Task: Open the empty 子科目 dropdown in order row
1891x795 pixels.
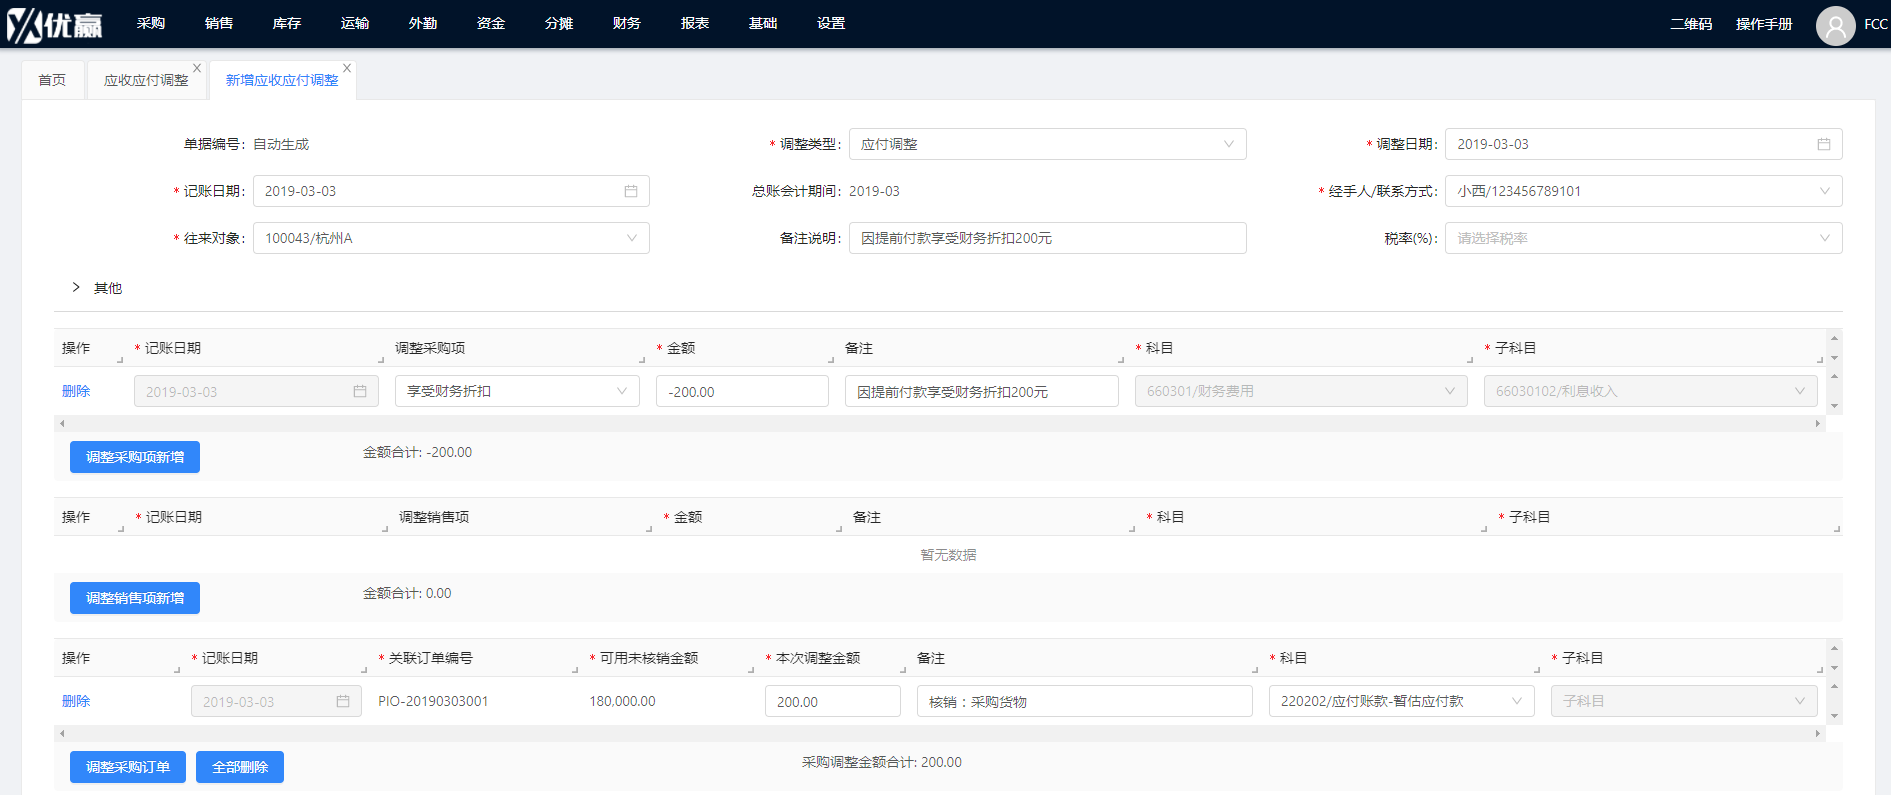Action: pos(1684,701)
